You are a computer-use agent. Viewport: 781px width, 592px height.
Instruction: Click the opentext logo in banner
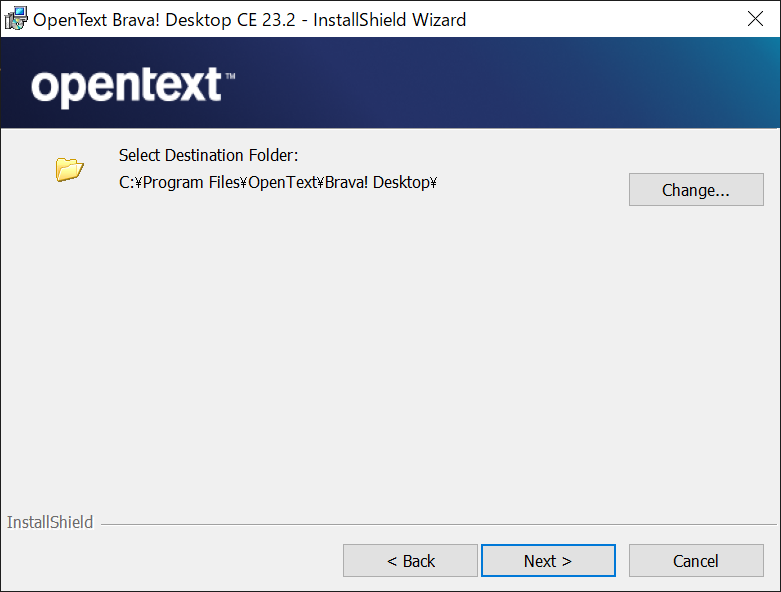click(x=132, y=86)
